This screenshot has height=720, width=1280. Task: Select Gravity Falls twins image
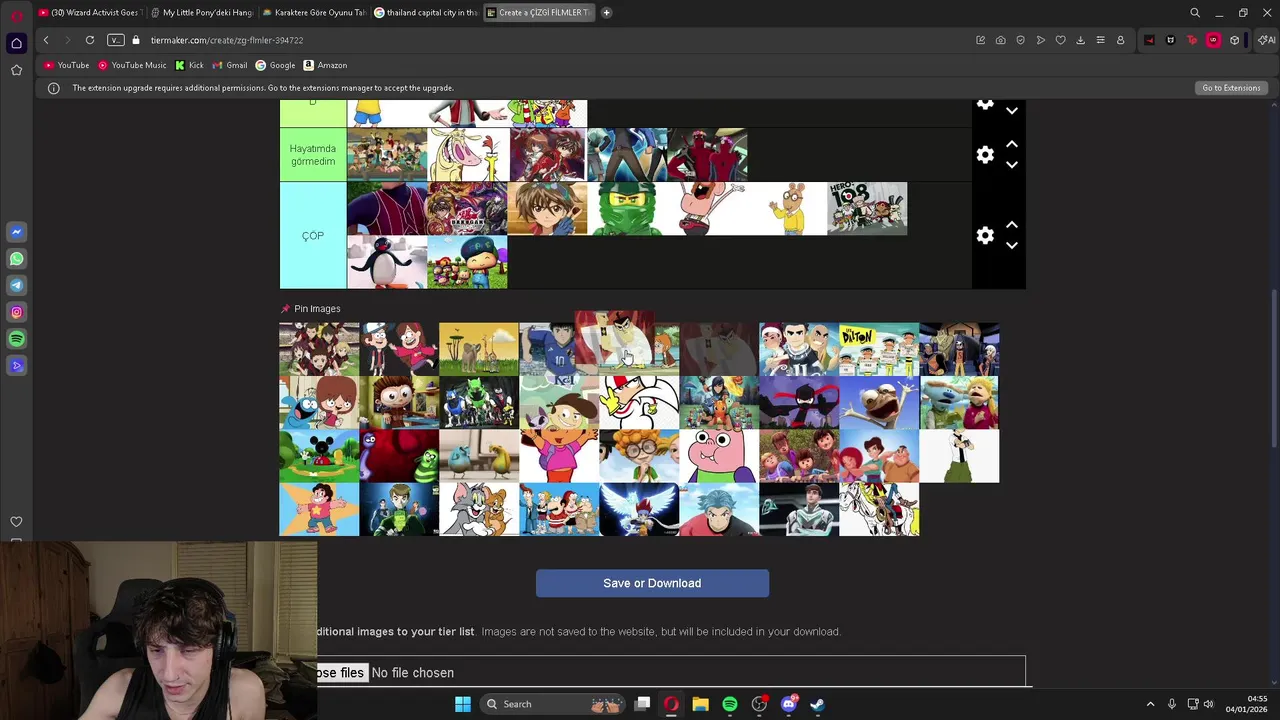(x=399, y=349)
